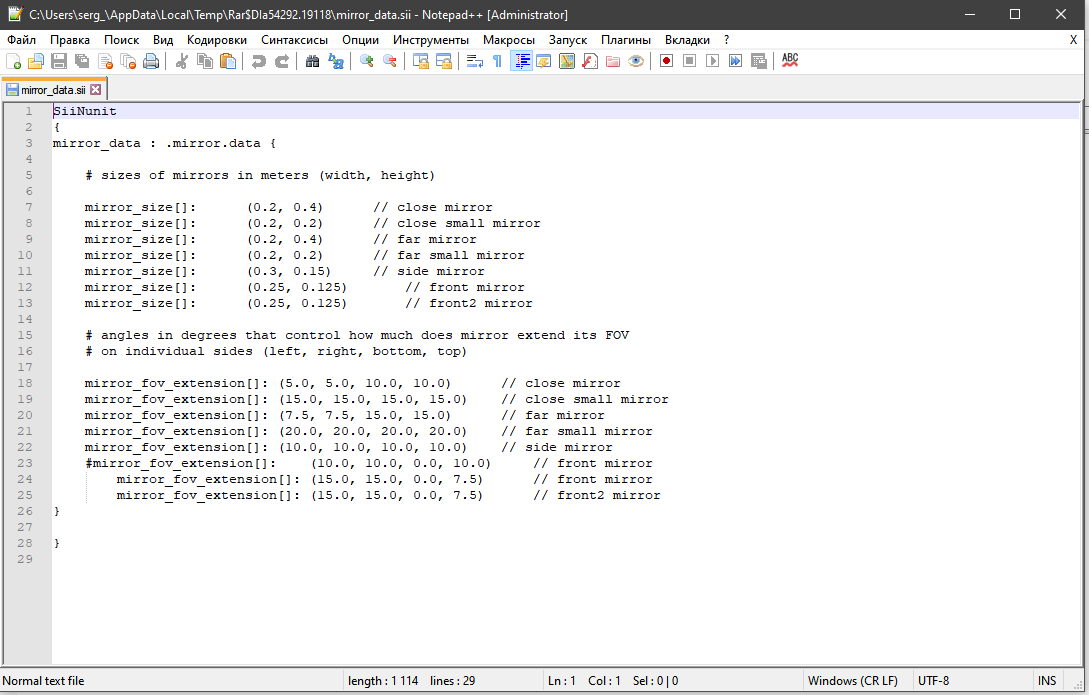
Task: Open the Вид menu
Action: point(163,40)
